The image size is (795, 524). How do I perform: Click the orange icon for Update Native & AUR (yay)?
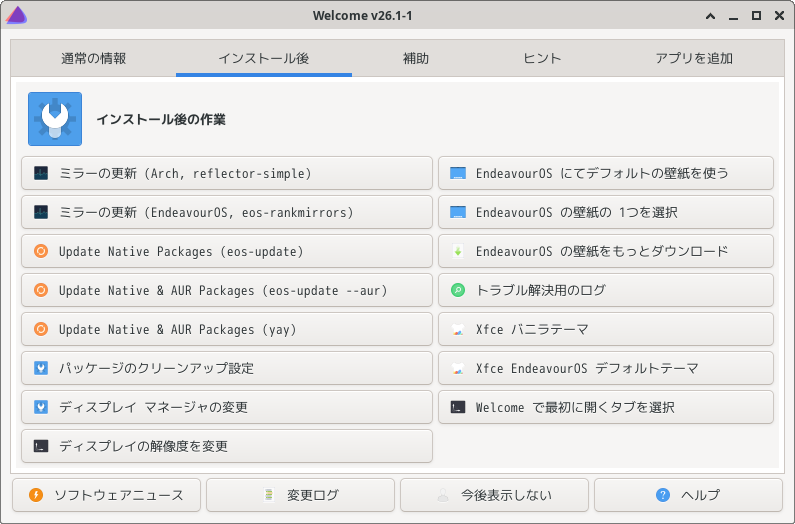pos(41,329)
